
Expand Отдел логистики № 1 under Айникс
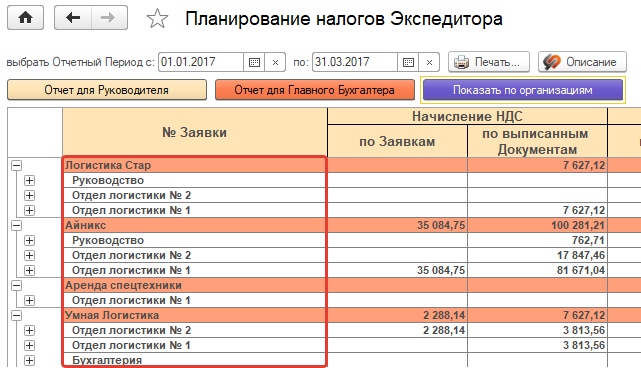coord(29,270)
